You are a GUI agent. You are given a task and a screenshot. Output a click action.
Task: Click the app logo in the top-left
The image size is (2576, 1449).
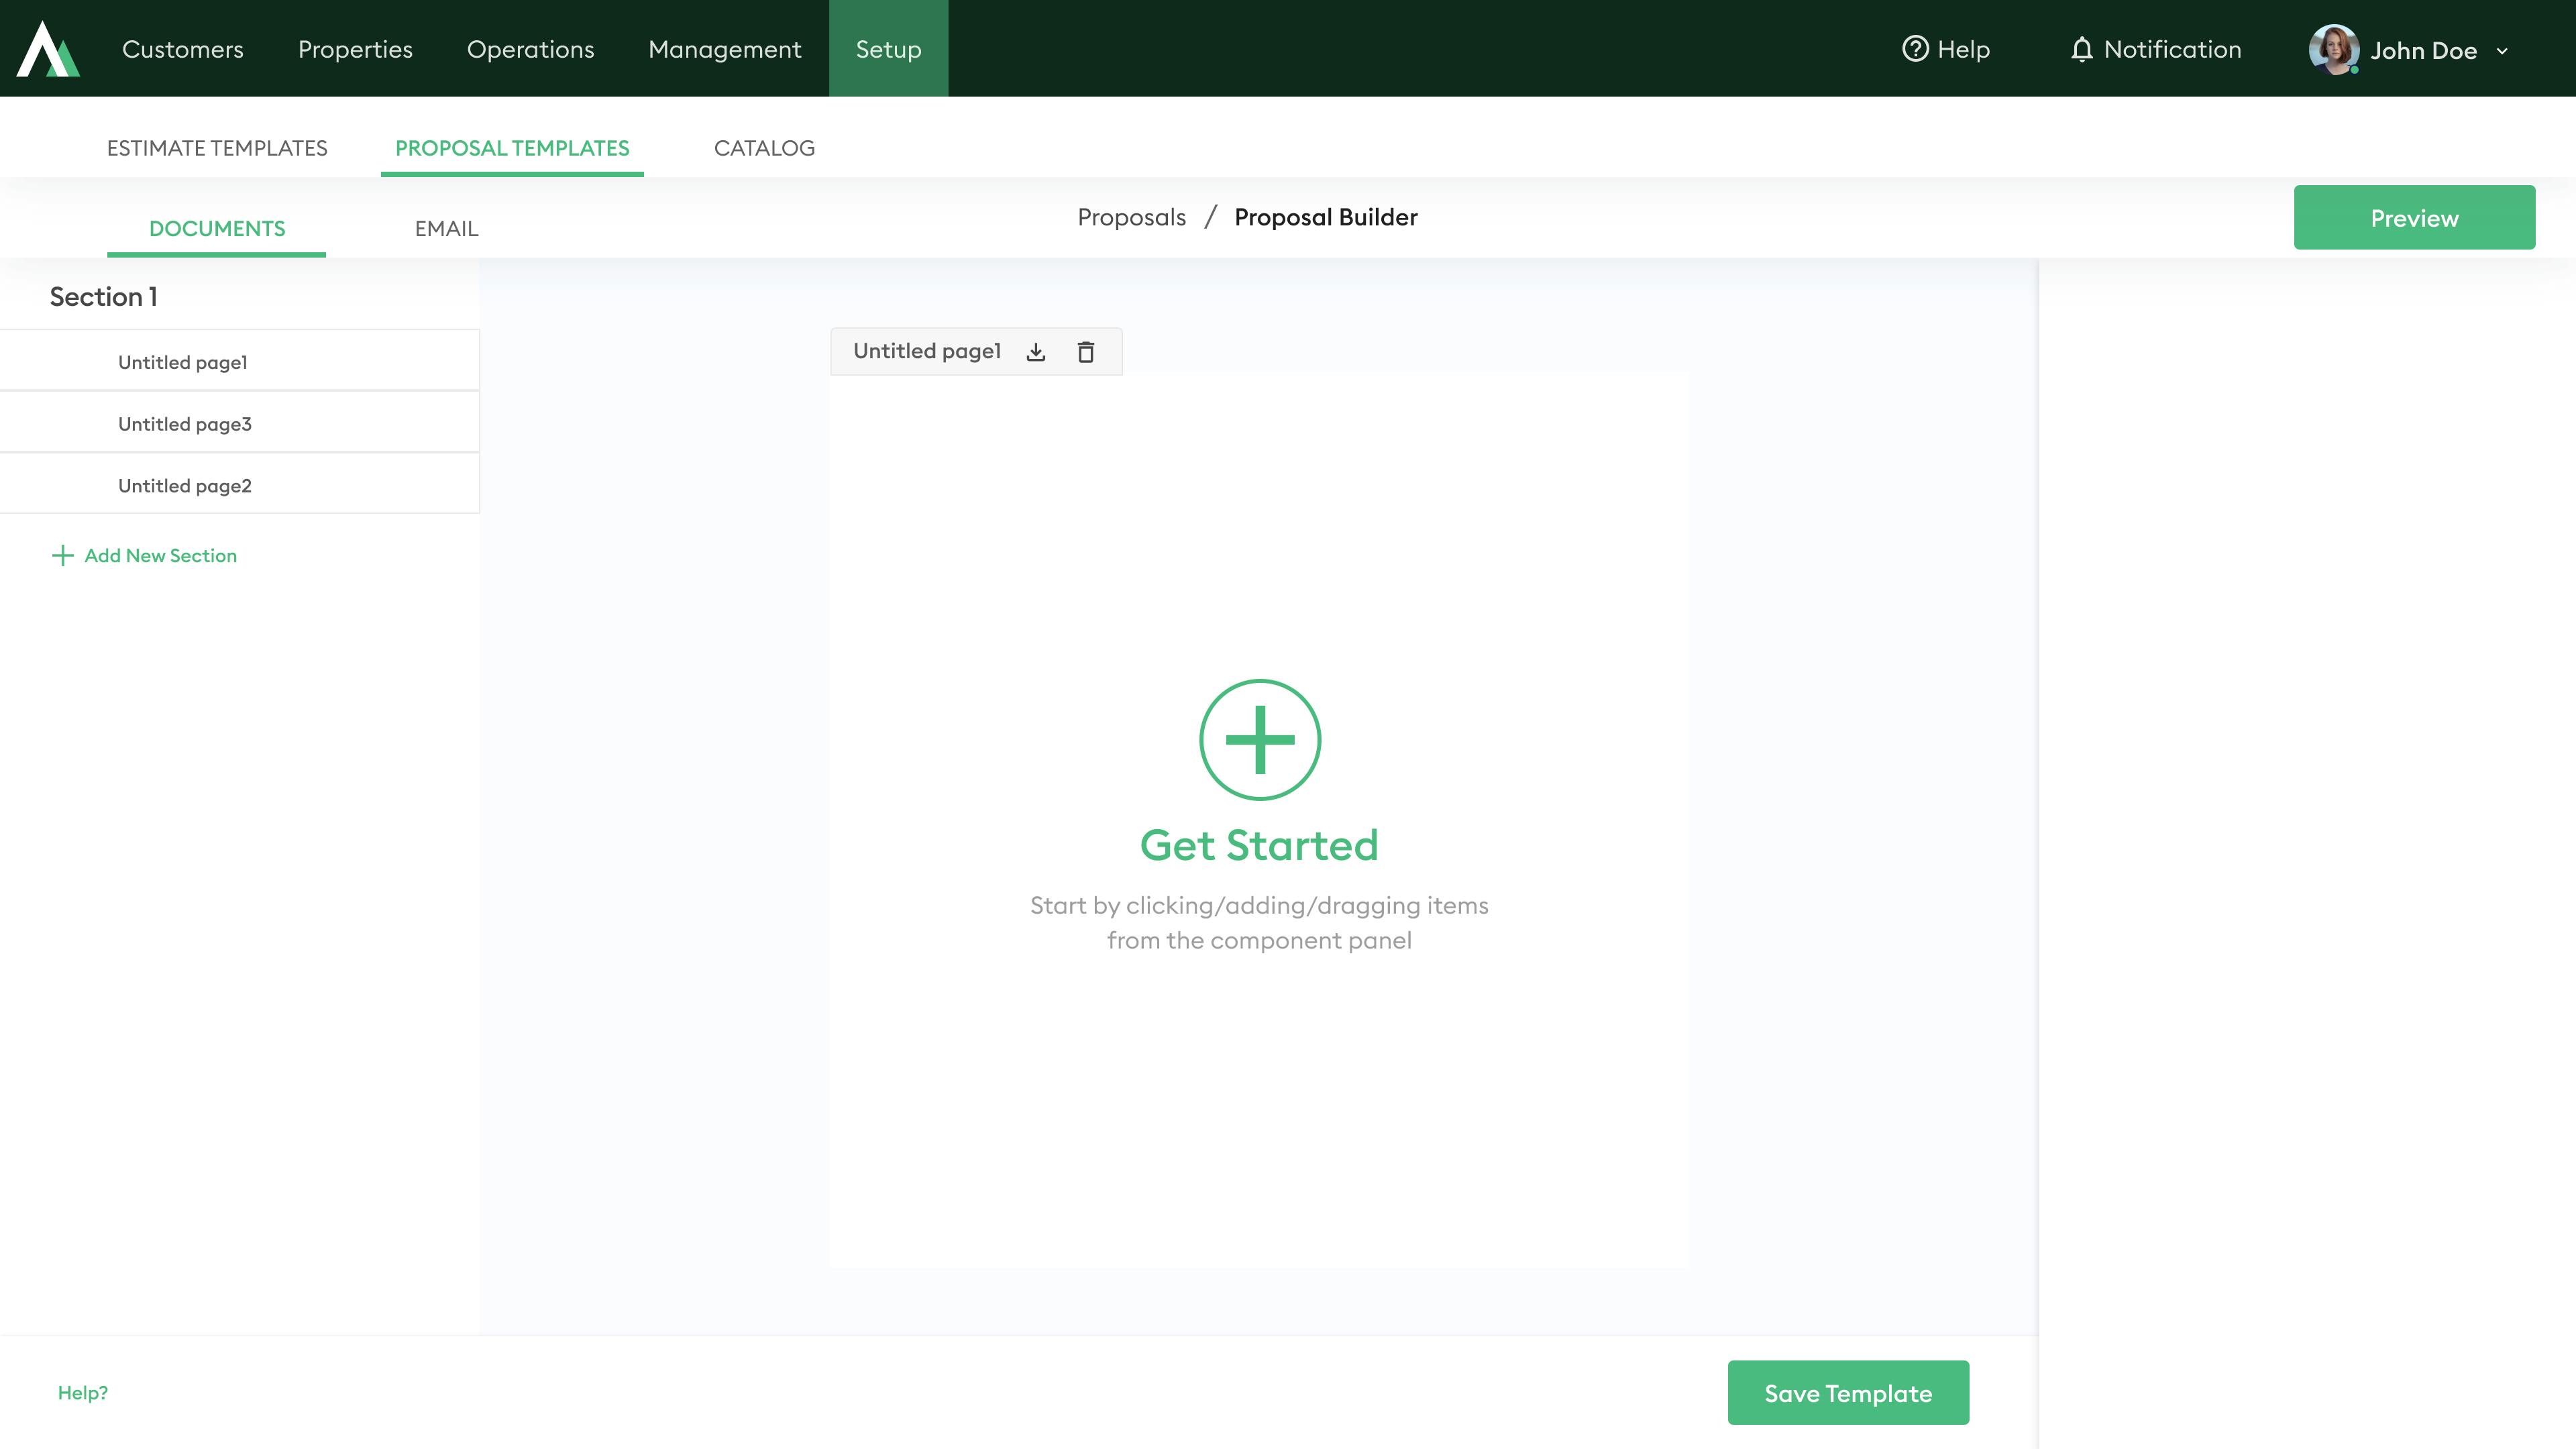[x=47, y=49]
